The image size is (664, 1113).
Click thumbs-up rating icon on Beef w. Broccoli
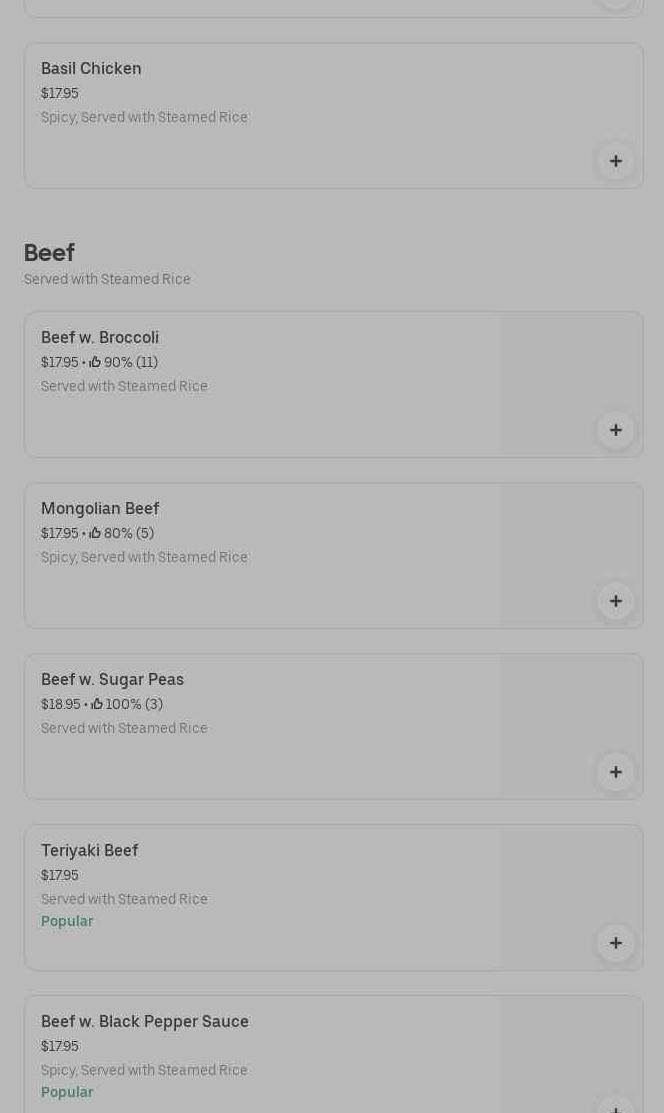click(95, 362)
